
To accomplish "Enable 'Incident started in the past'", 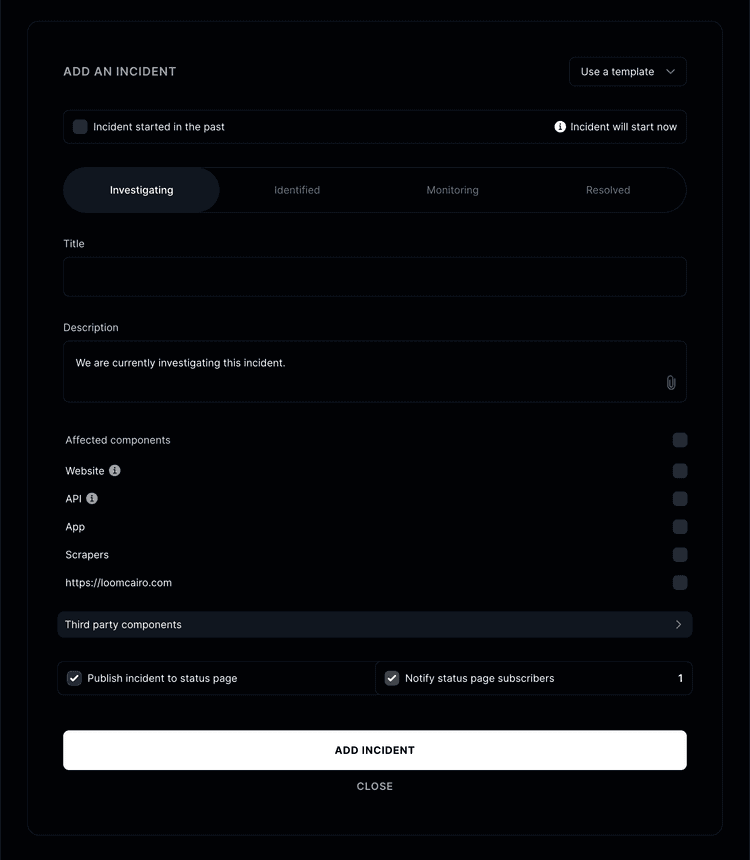I will tap(80, 126).
